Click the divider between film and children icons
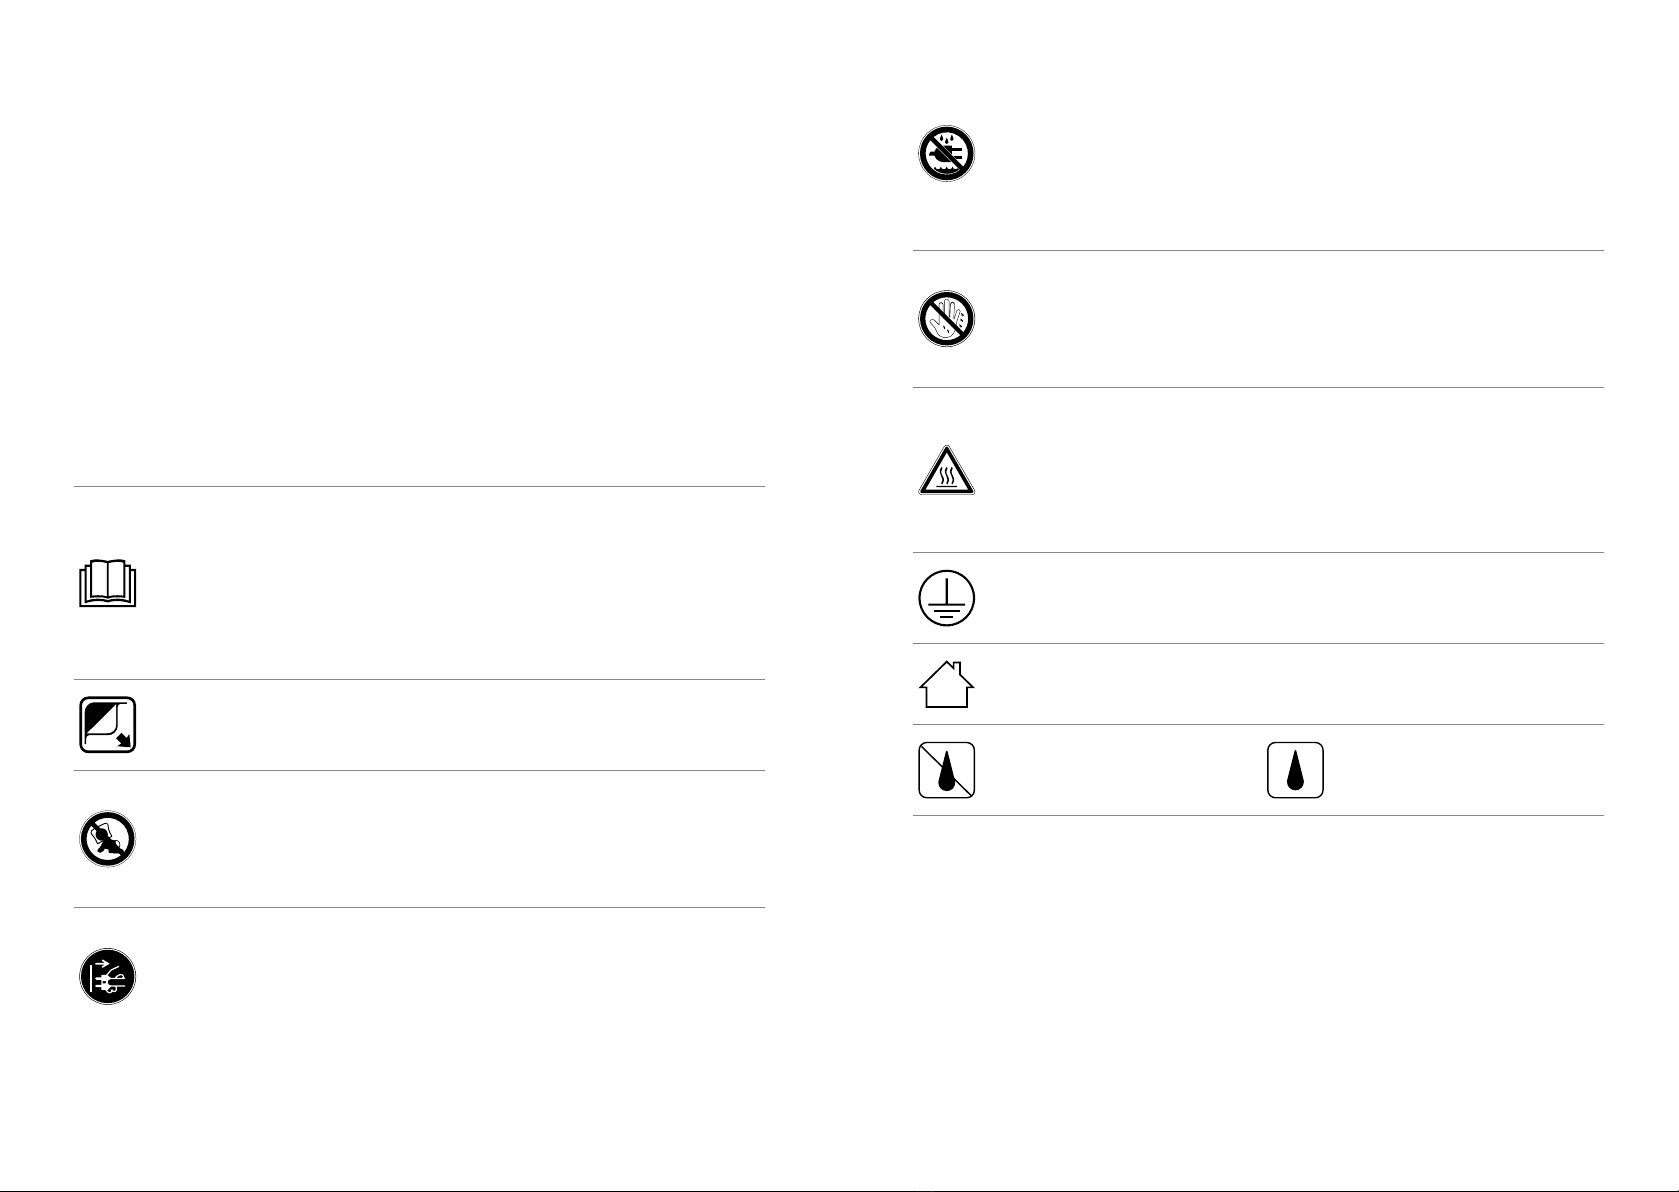The width and height of the screenshot is (1679, 1192). point(420,770)
